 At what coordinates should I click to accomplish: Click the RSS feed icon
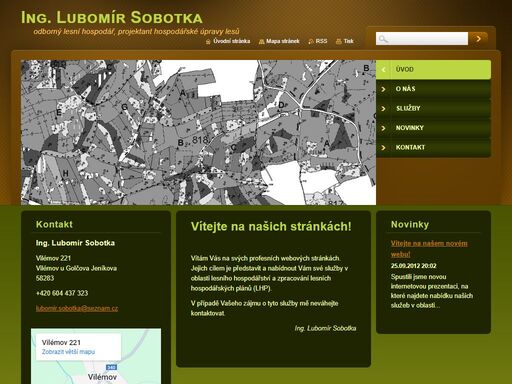tap(311, 42)
